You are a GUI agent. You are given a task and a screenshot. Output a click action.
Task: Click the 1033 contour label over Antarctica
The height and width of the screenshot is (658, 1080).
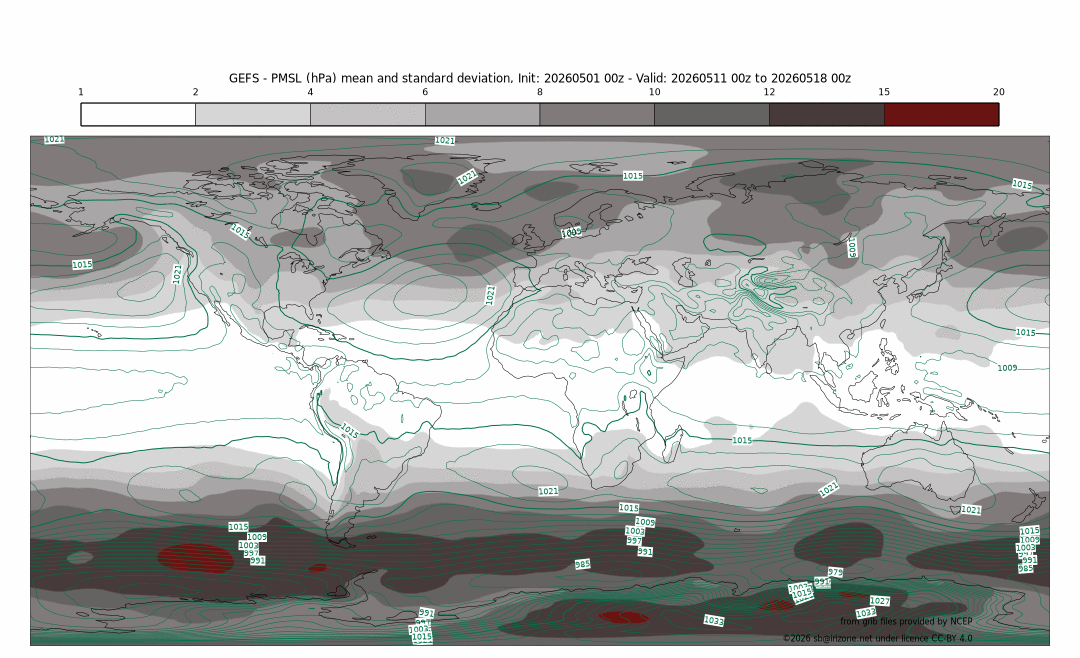[714, 621]
